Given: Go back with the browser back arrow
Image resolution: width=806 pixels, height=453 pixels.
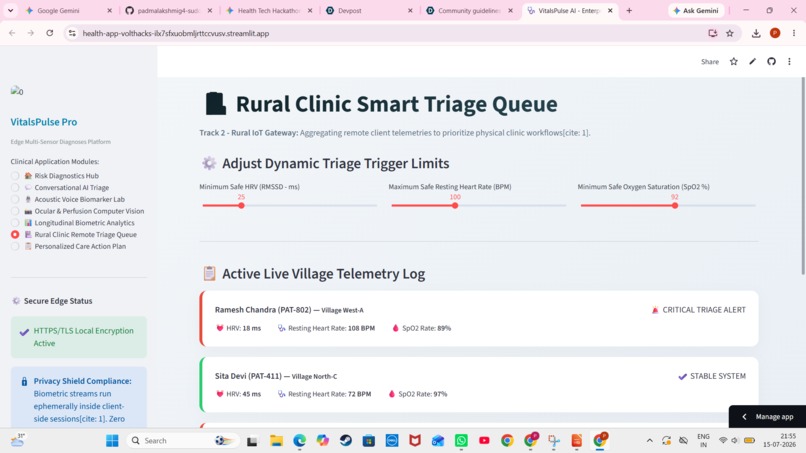Looking at the screenshot, I should pyautogui.click(x=12, y=33).
